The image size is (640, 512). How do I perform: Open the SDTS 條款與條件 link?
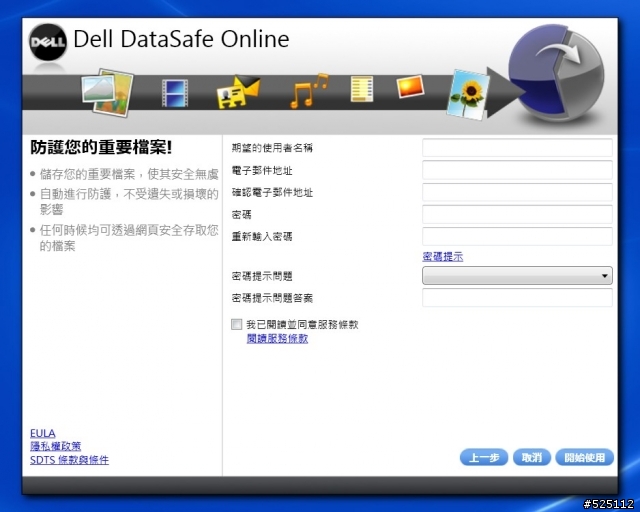69,460
